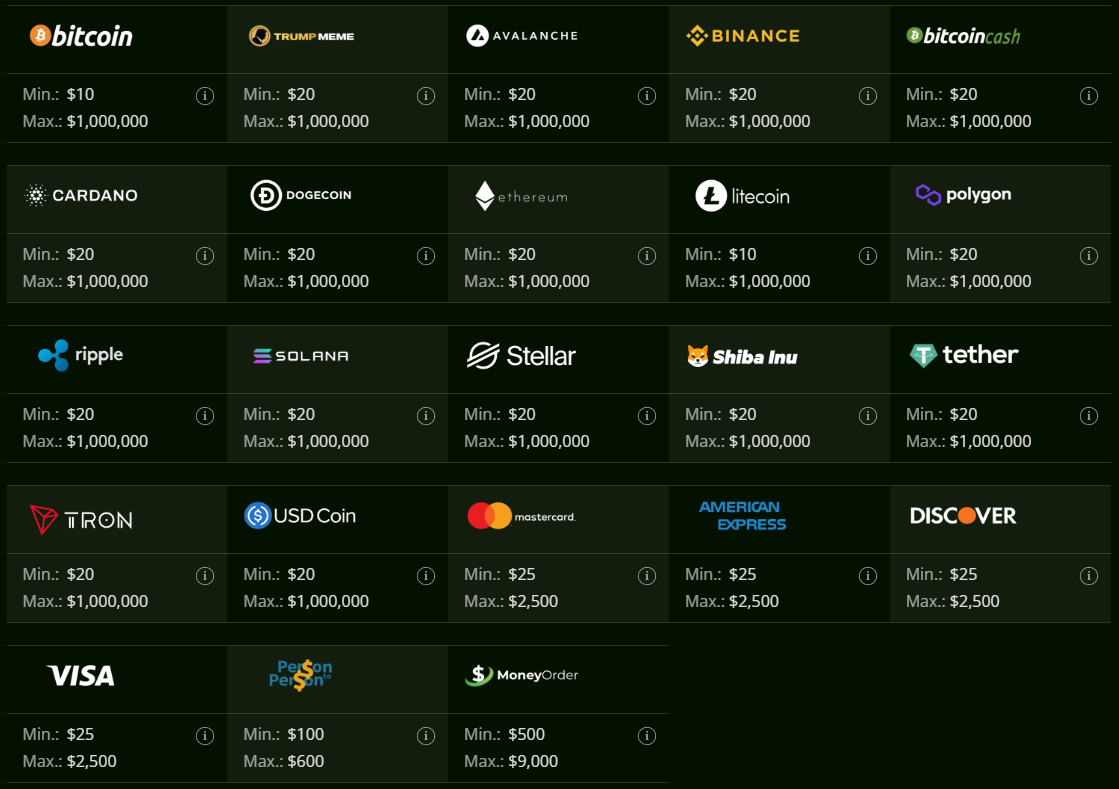Image resolution: width=1119 pixels, height=789 pixels.
Task: Select the Visa card option
Action: click(x=81, y=676)
